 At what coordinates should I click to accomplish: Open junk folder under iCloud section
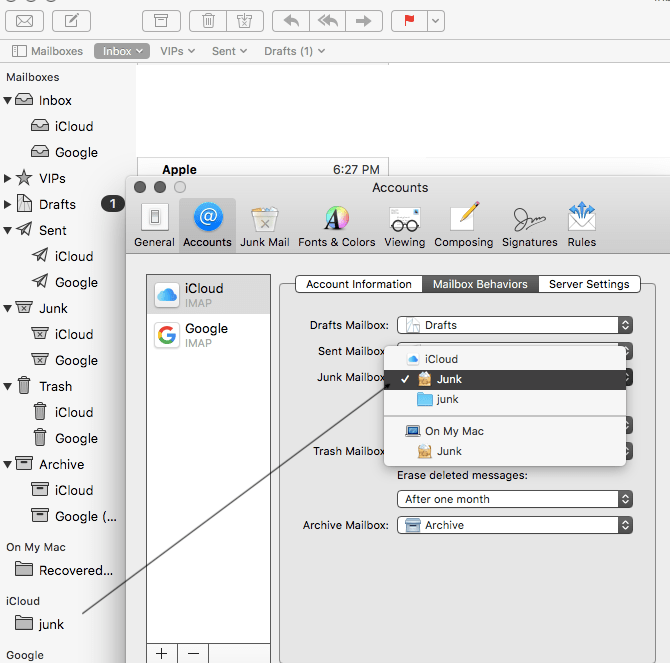pyautogui.click(x=39, y=624)
